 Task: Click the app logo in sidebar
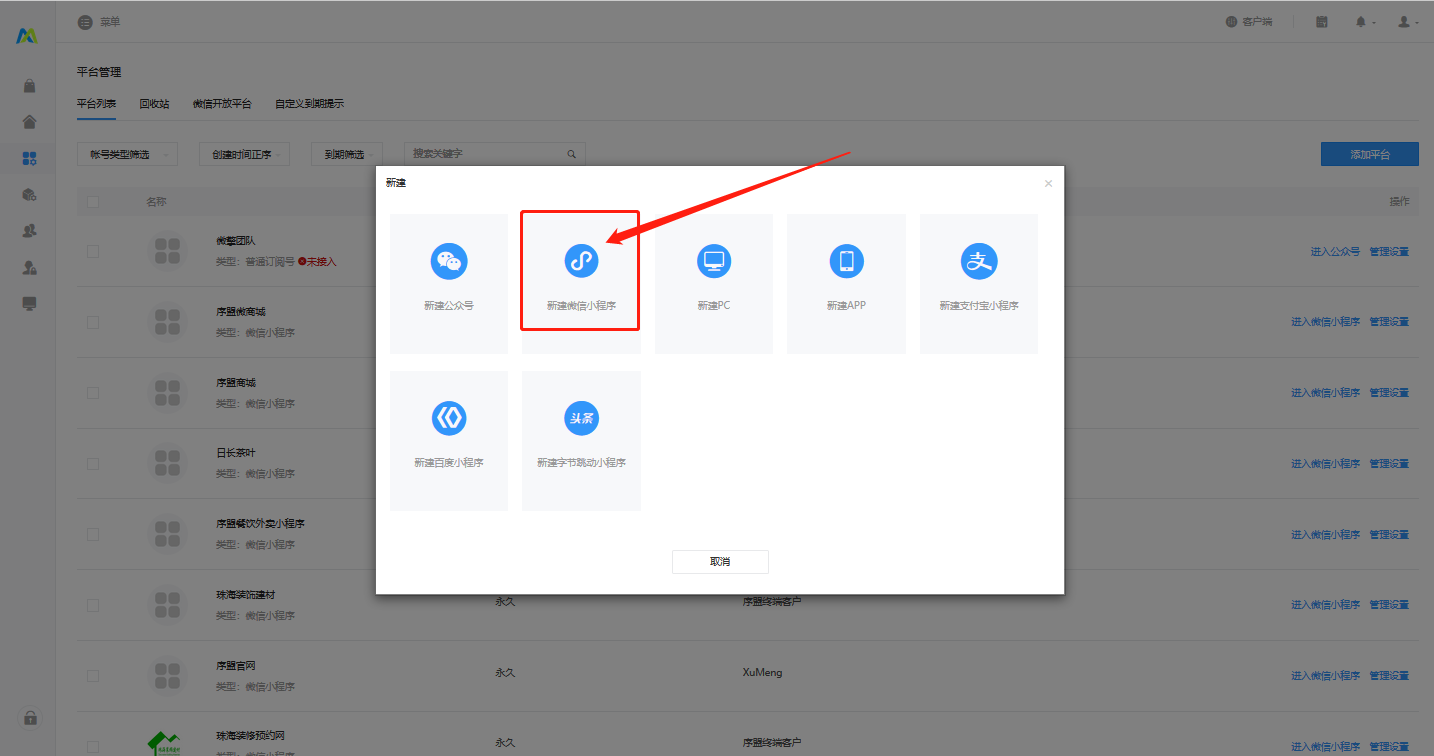click(x=27, y=36)
